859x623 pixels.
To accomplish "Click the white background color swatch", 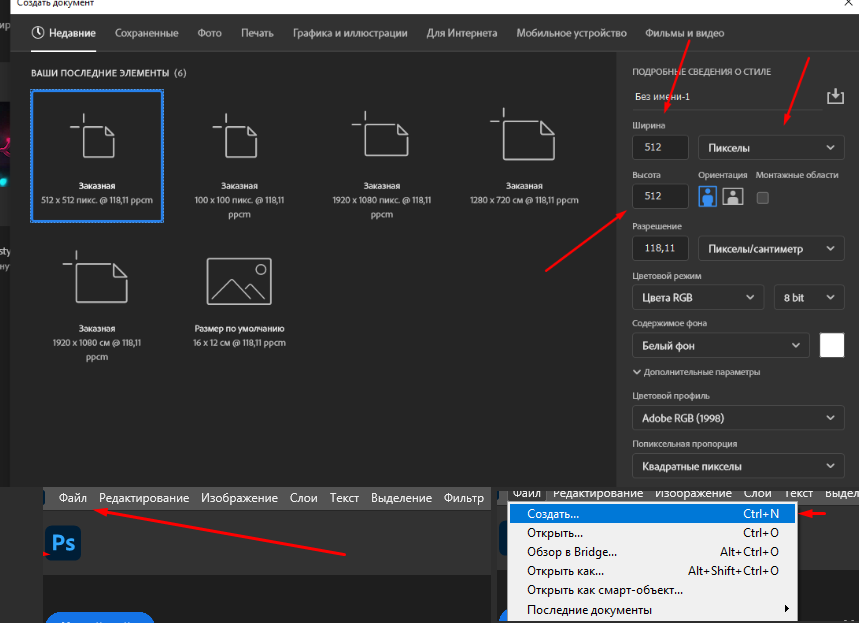I will 832,345.
